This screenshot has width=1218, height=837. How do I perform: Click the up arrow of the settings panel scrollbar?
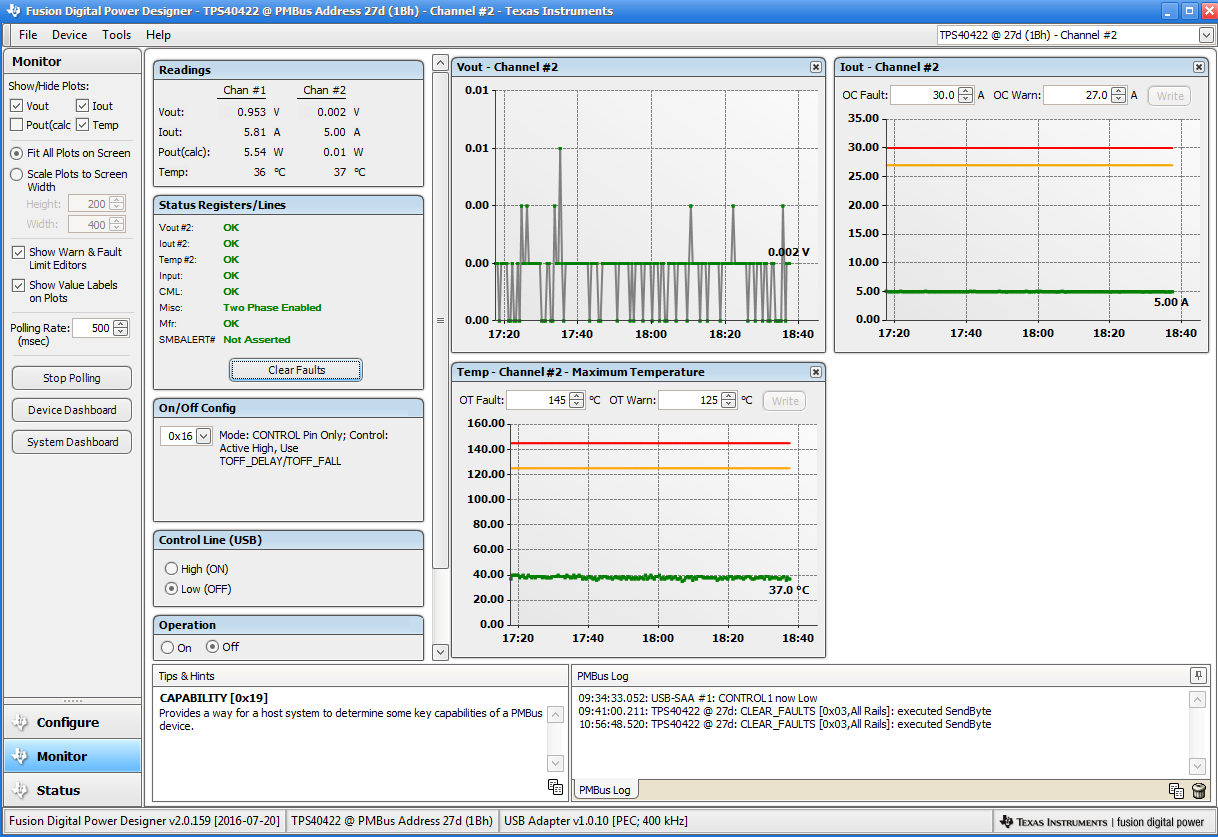[x=440, y=63]
